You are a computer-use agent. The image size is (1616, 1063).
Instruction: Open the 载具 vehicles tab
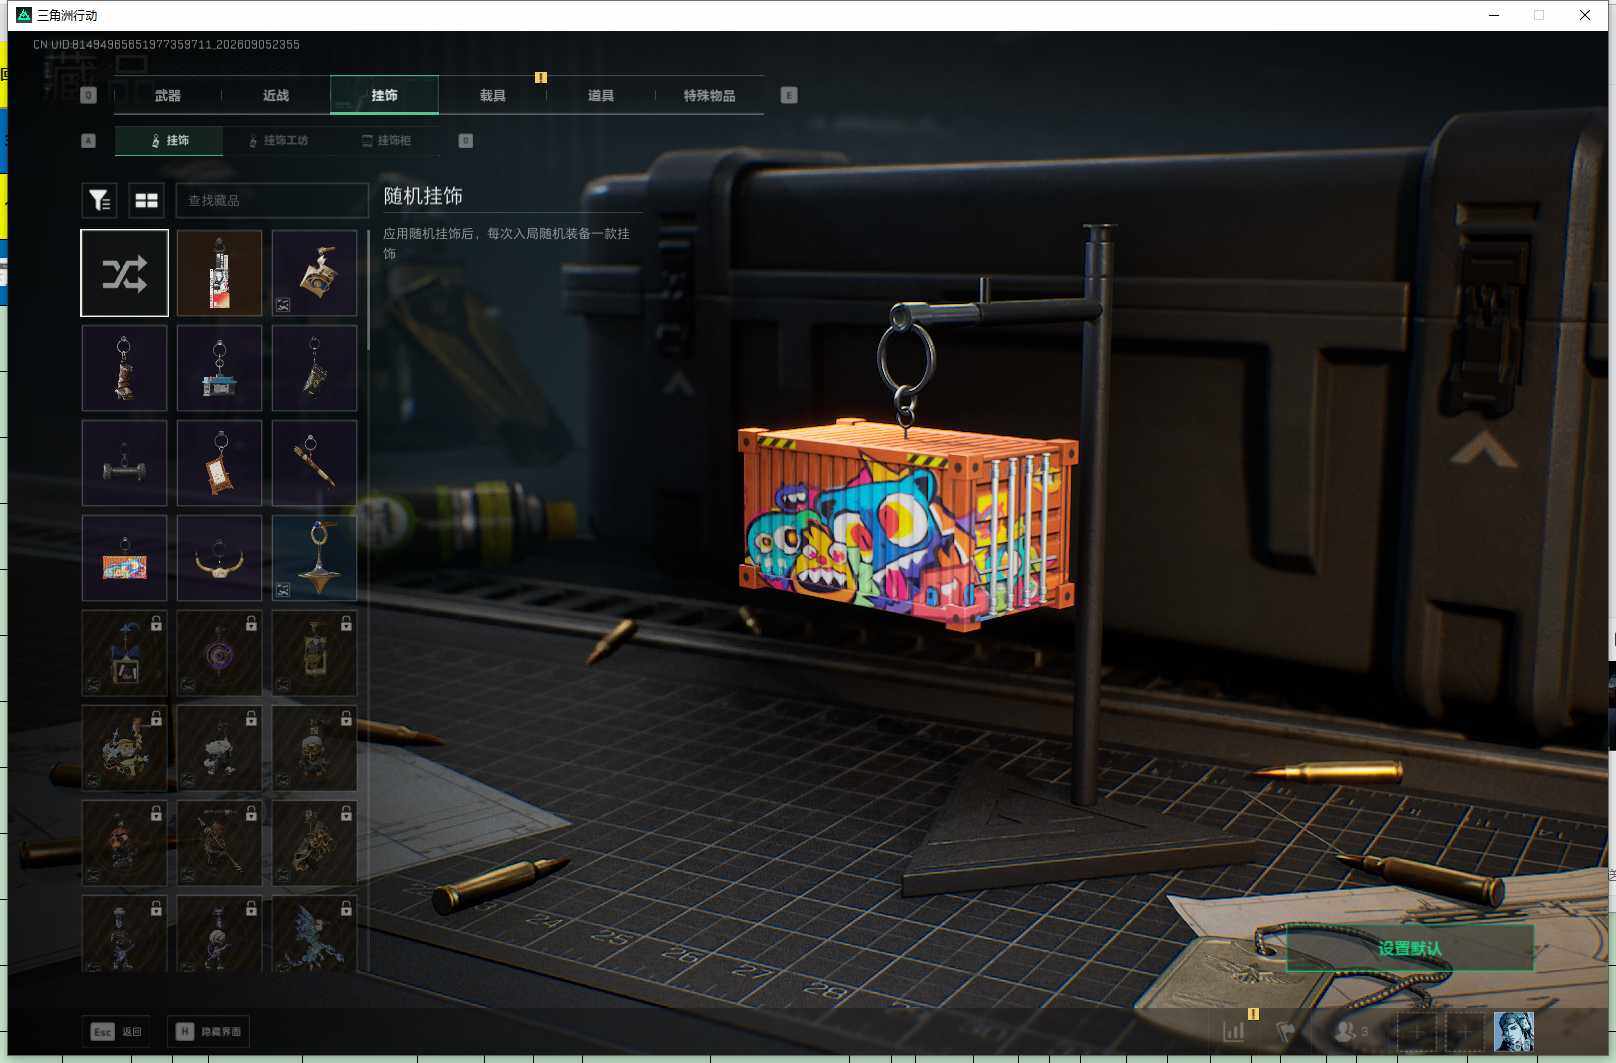click(x=493, y=96)
